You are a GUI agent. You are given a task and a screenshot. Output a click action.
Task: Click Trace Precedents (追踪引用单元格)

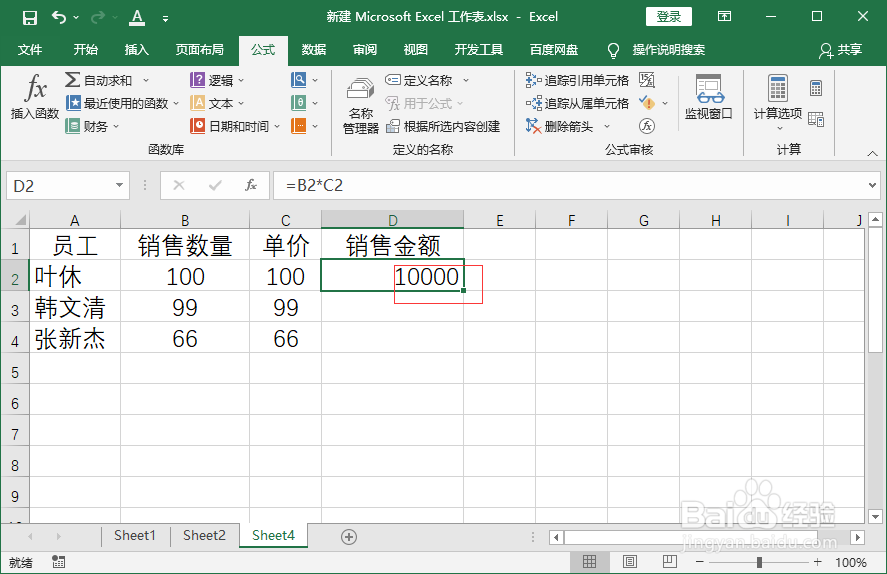(x=577, y=80)
